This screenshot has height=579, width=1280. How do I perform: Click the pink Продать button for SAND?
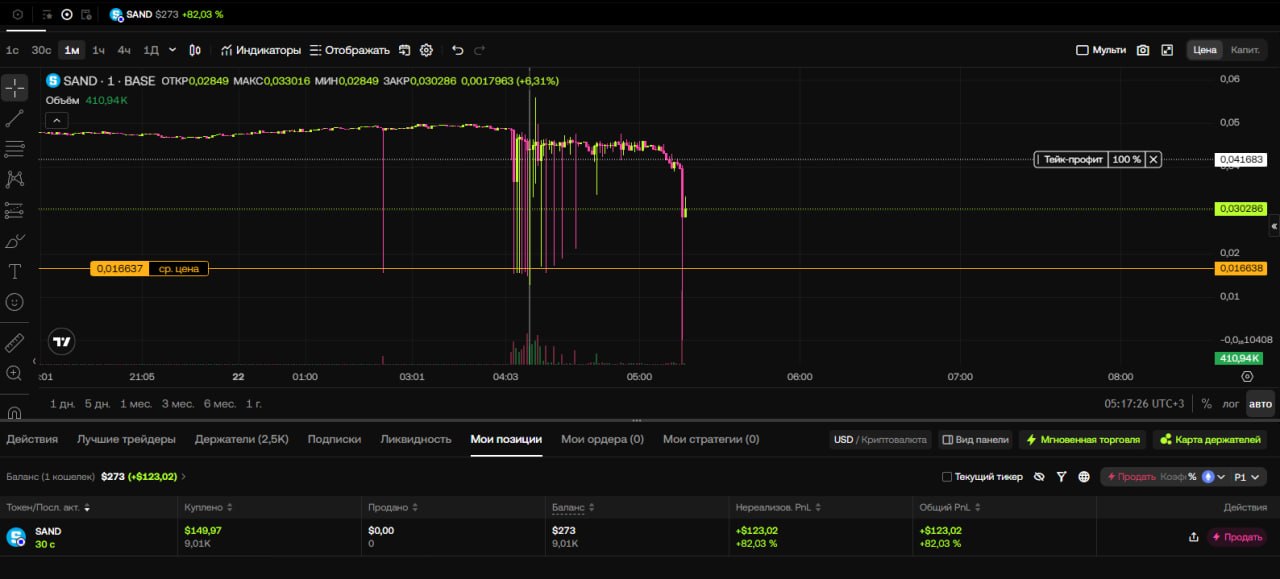[1236, 537]
